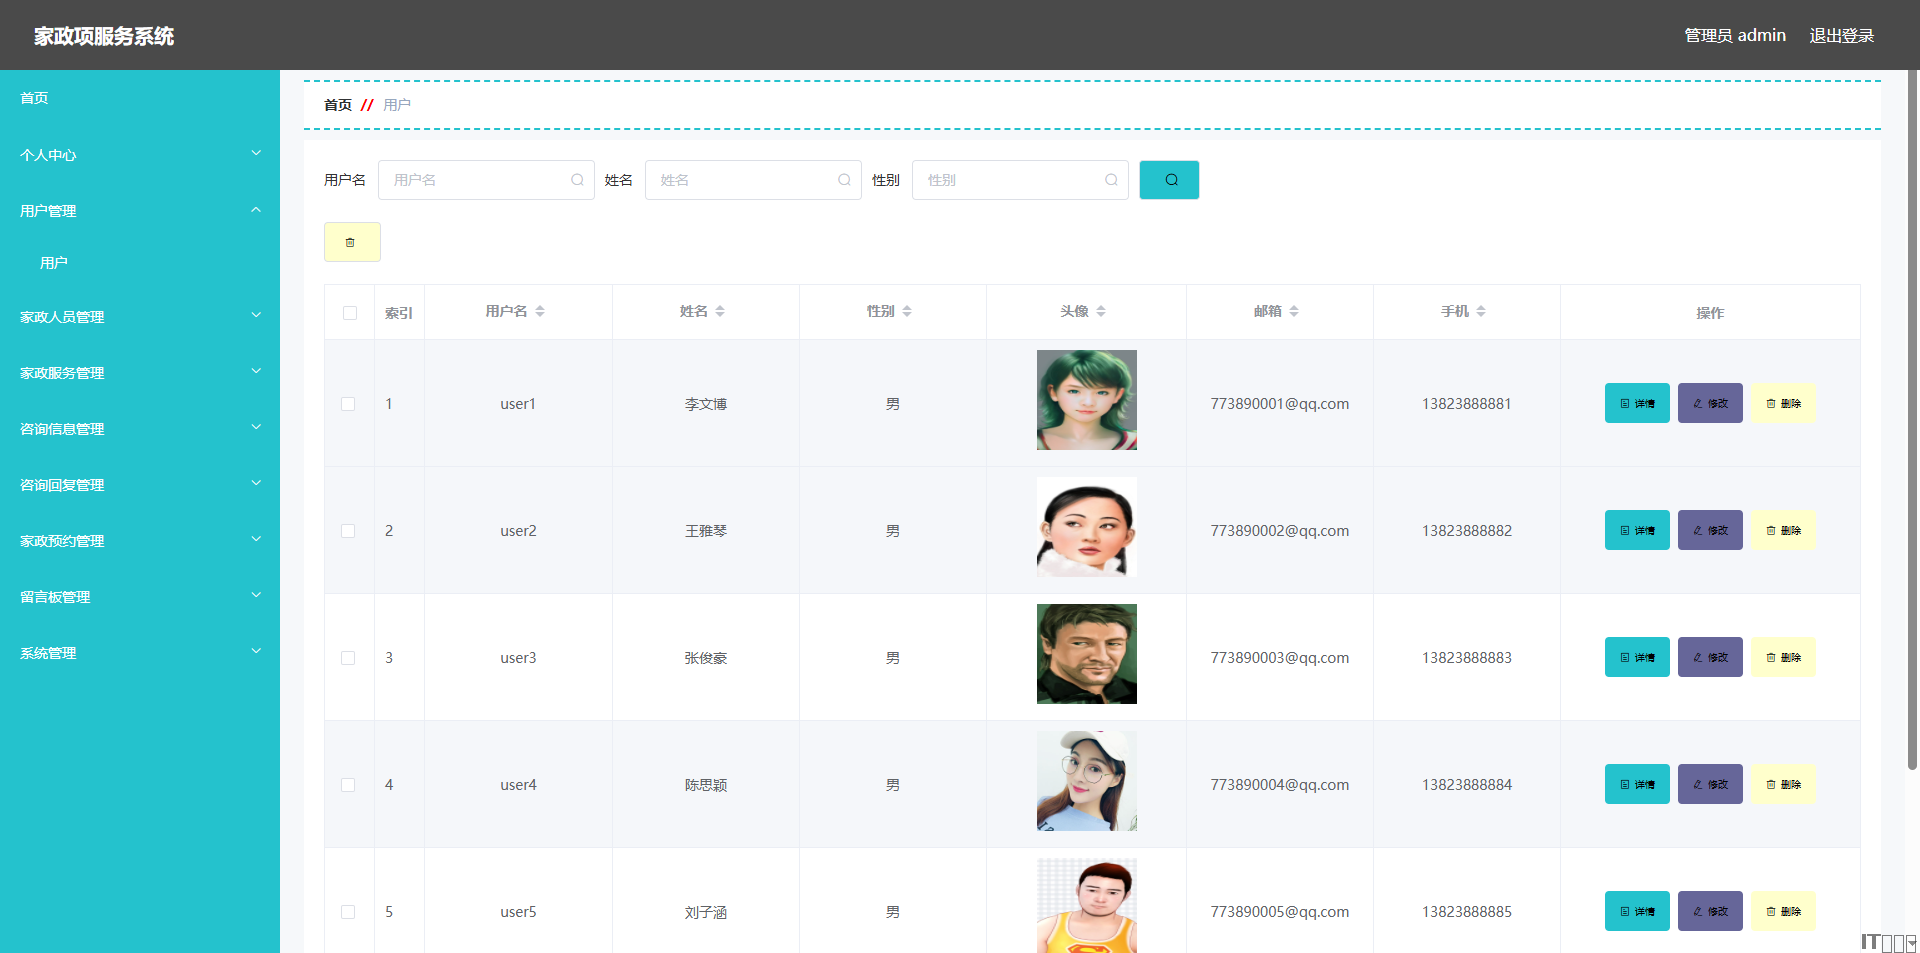Screen dimensions: 1920x953
Task: Sort by 手机 column arrows
Action: coord(1481,311)
